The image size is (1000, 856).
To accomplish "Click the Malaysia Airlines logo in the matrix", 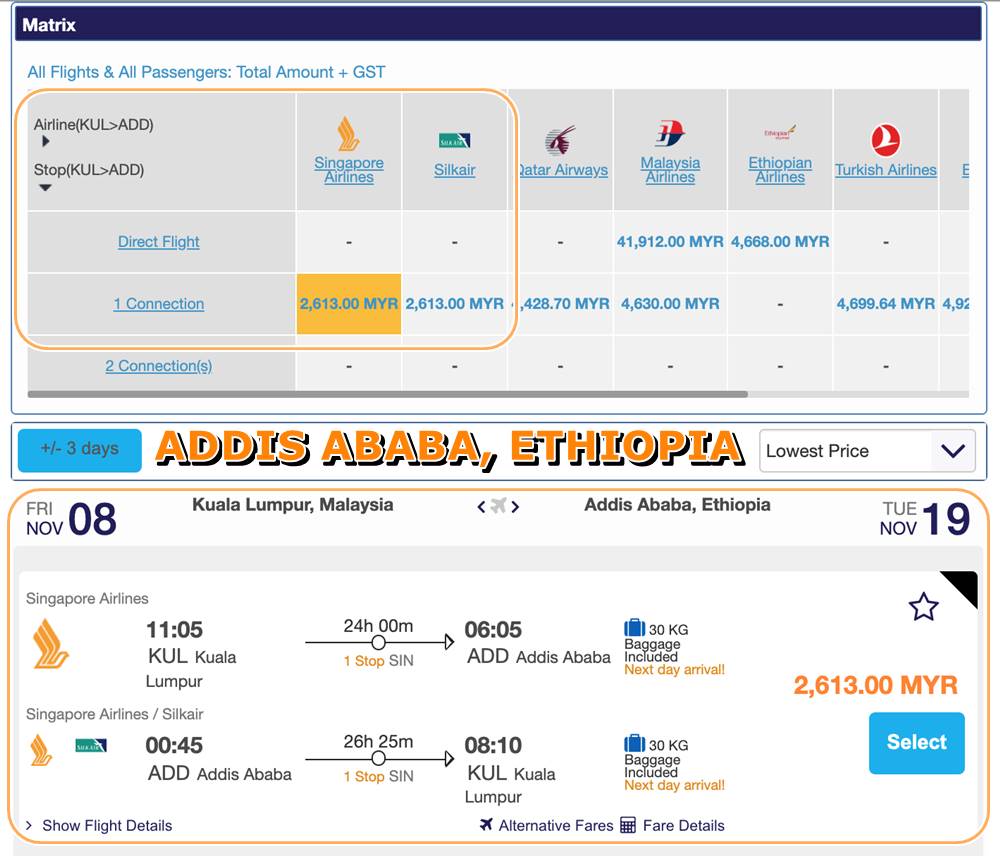I will click(x=670, y=133).
